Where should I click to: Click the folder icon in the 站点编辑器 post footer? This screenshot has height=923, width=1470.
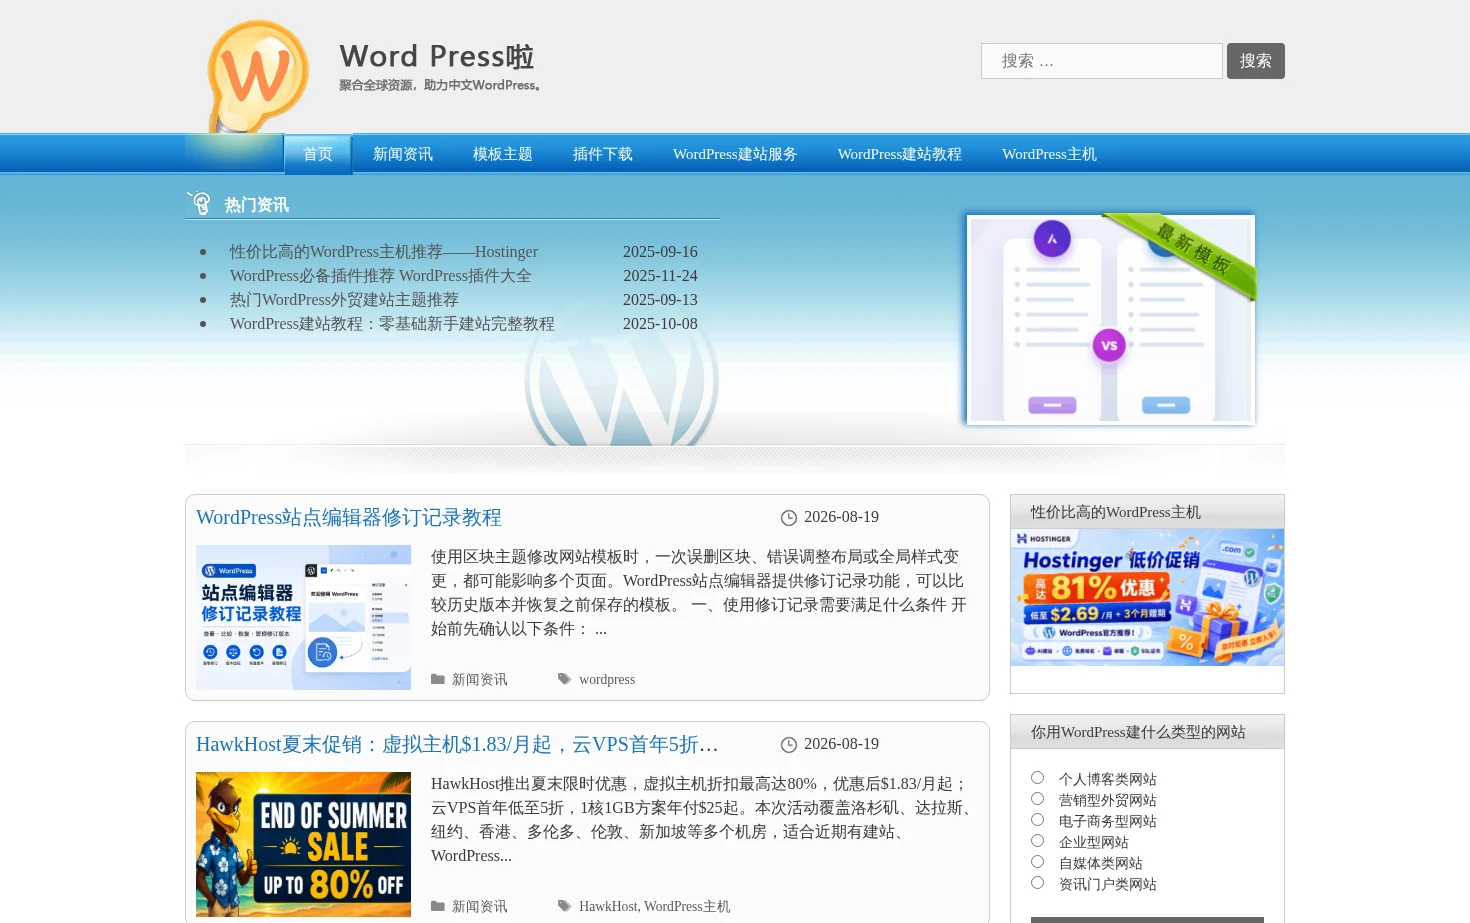click(x=438, y=679)
